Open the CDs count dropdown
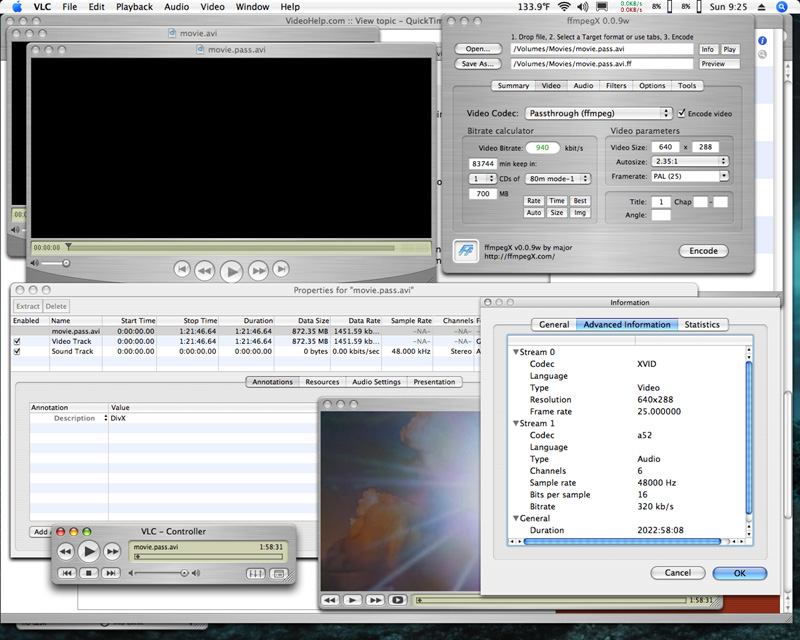 (x=482, y=179)
